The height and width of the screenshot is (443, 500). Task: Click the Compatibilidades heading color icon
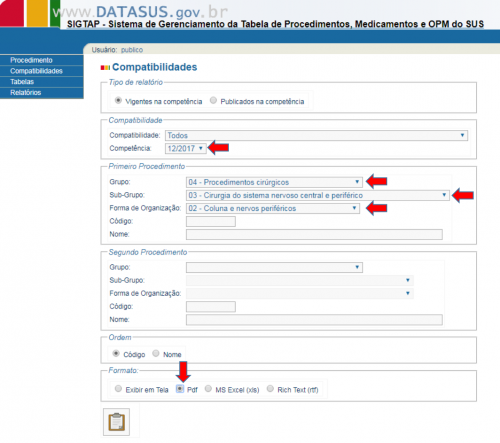click(105, 68)
